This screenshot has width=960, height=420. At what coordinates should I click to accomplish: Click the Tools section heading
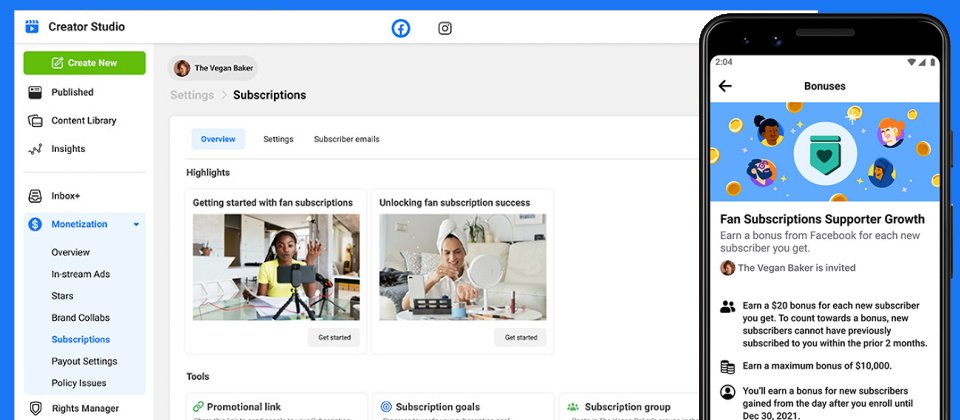(198, 377)
